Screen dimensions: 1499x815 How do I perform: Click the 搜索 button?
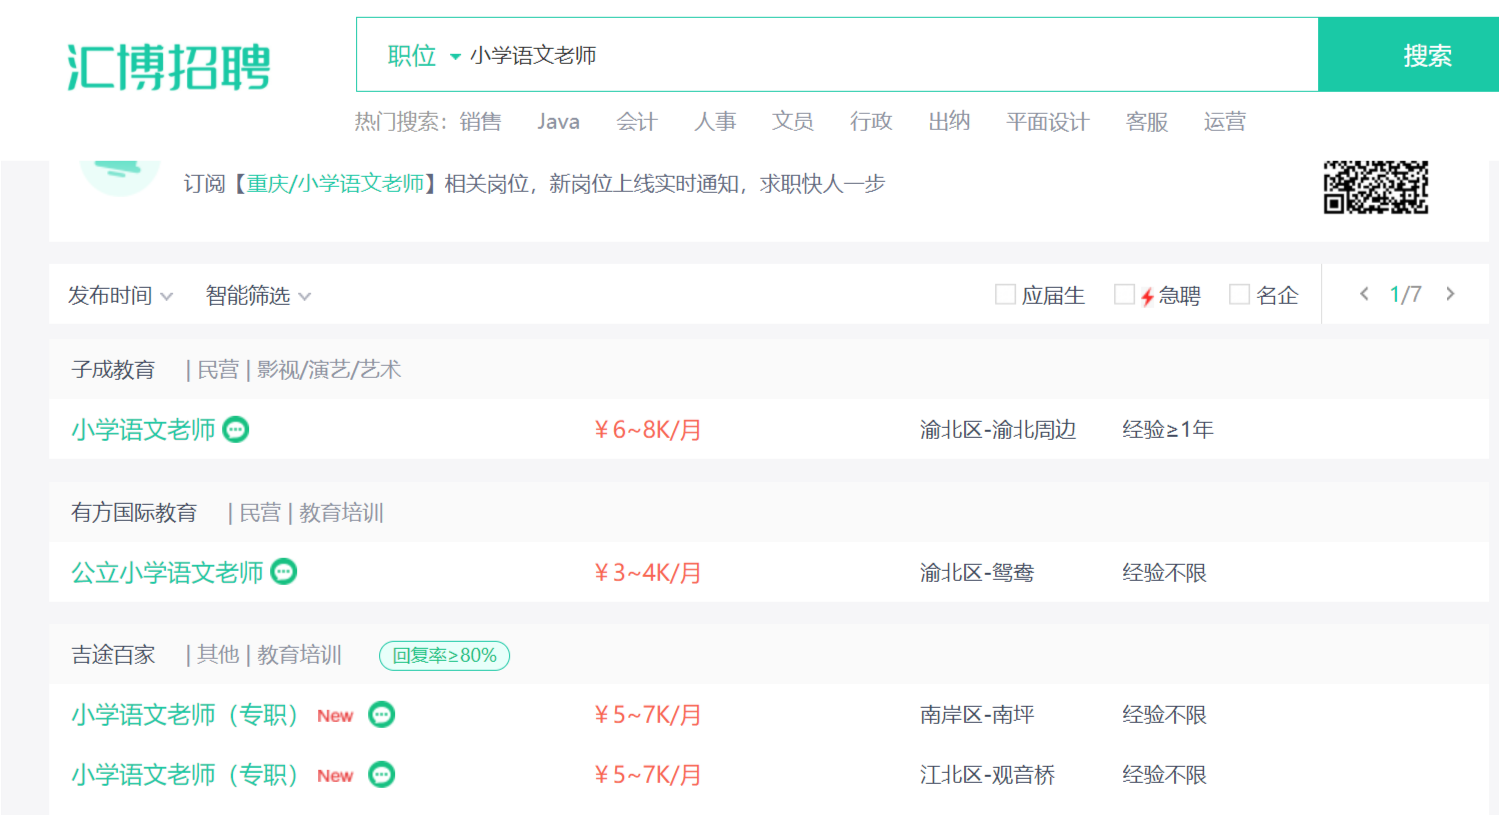click(1407, 55)
